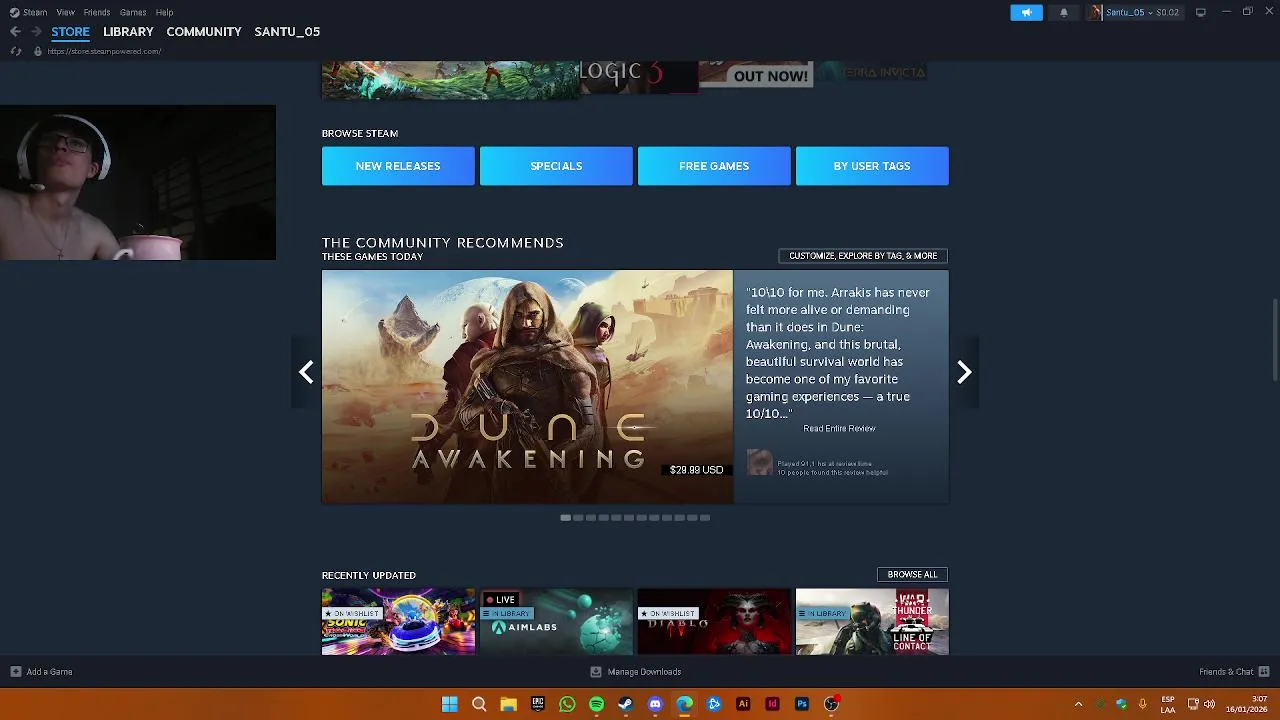Open the War Thunder Line of Contact card

point(872,622)
